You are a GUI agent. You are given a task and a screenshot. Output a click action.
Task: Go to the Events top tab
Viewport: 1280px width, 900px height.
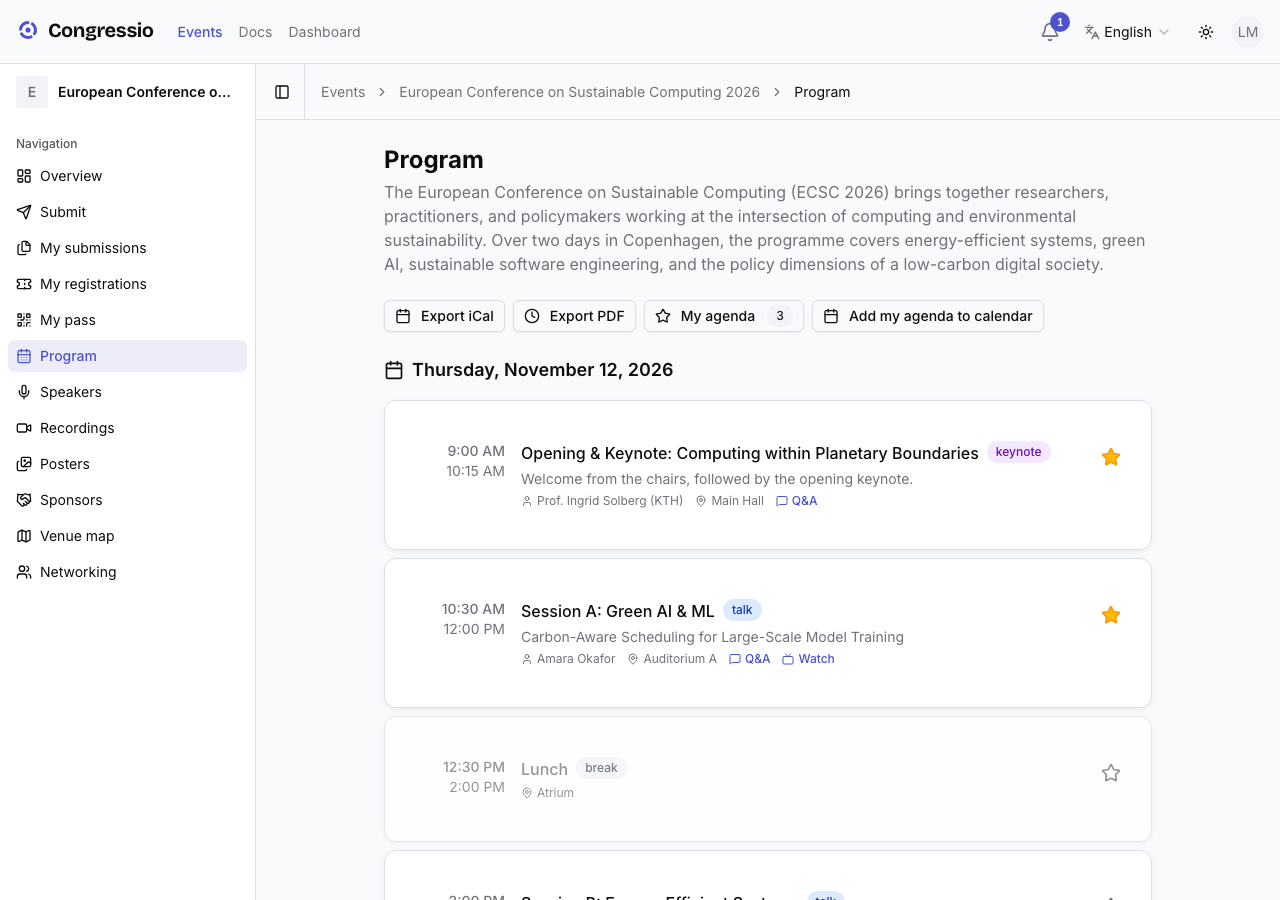[200, 32]
